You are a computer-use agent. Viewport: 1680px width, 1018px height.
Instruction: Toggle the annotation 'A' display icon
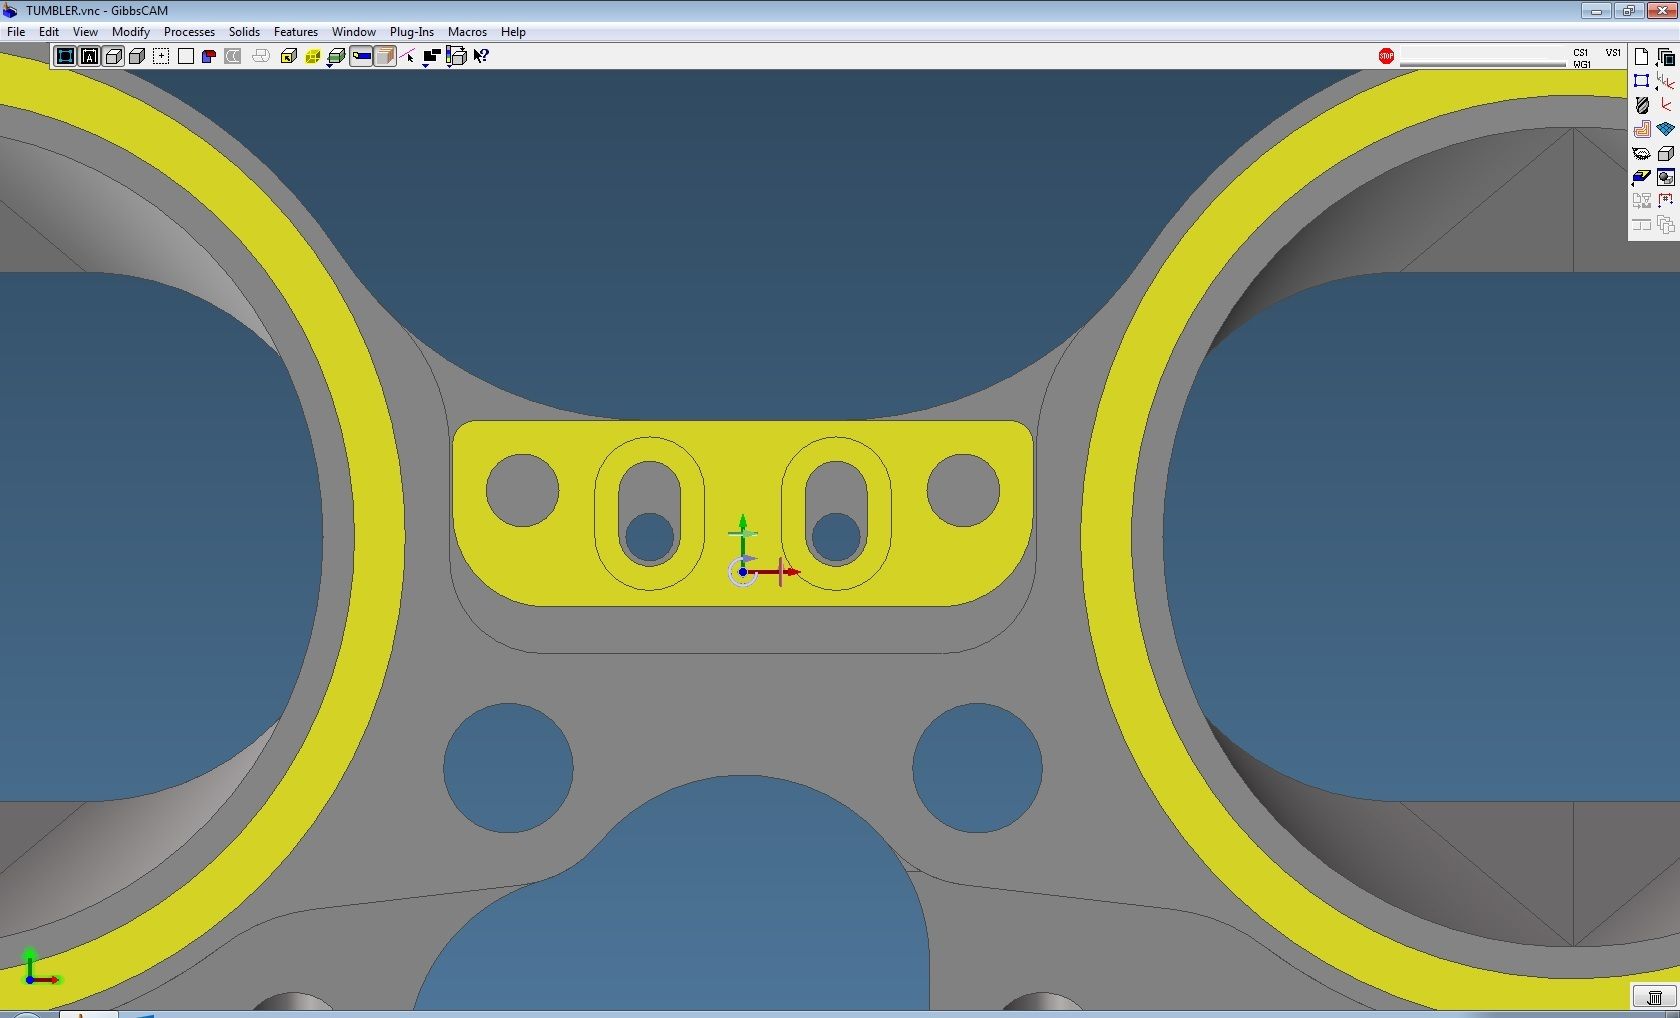(89, 56)
